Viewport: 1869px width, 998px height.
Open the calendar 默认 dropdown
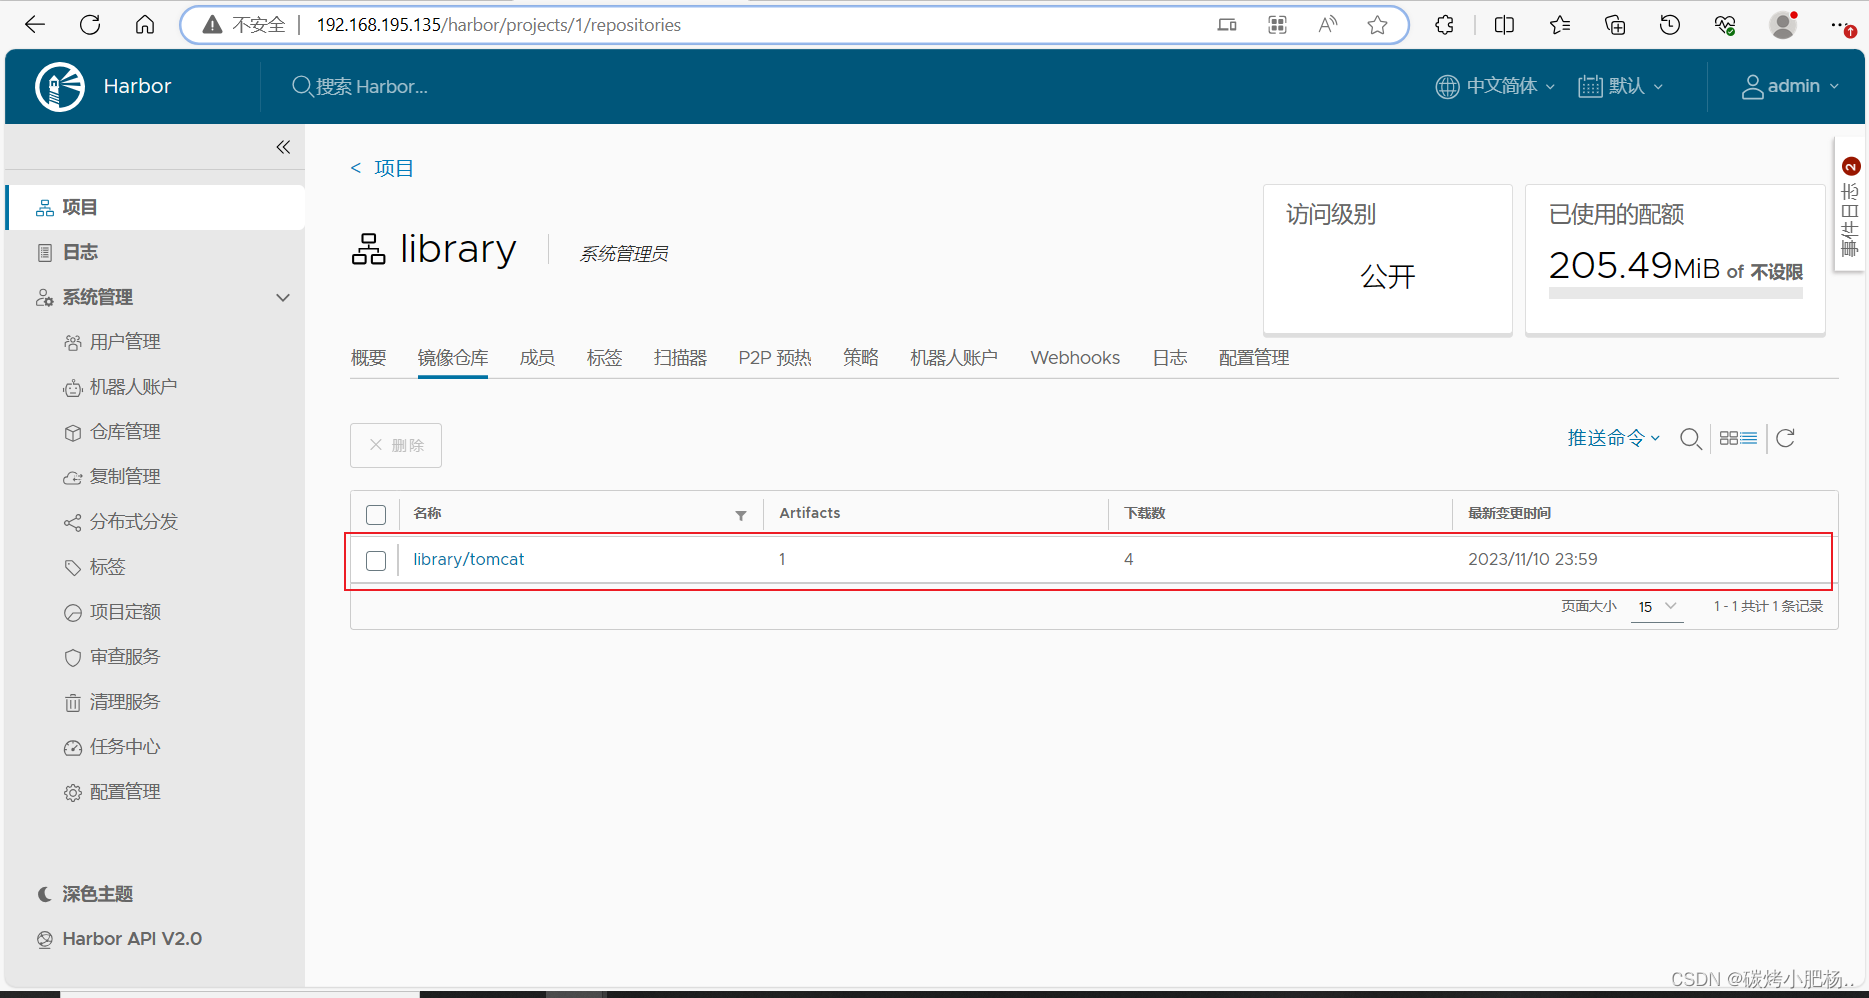point(1621,87)
